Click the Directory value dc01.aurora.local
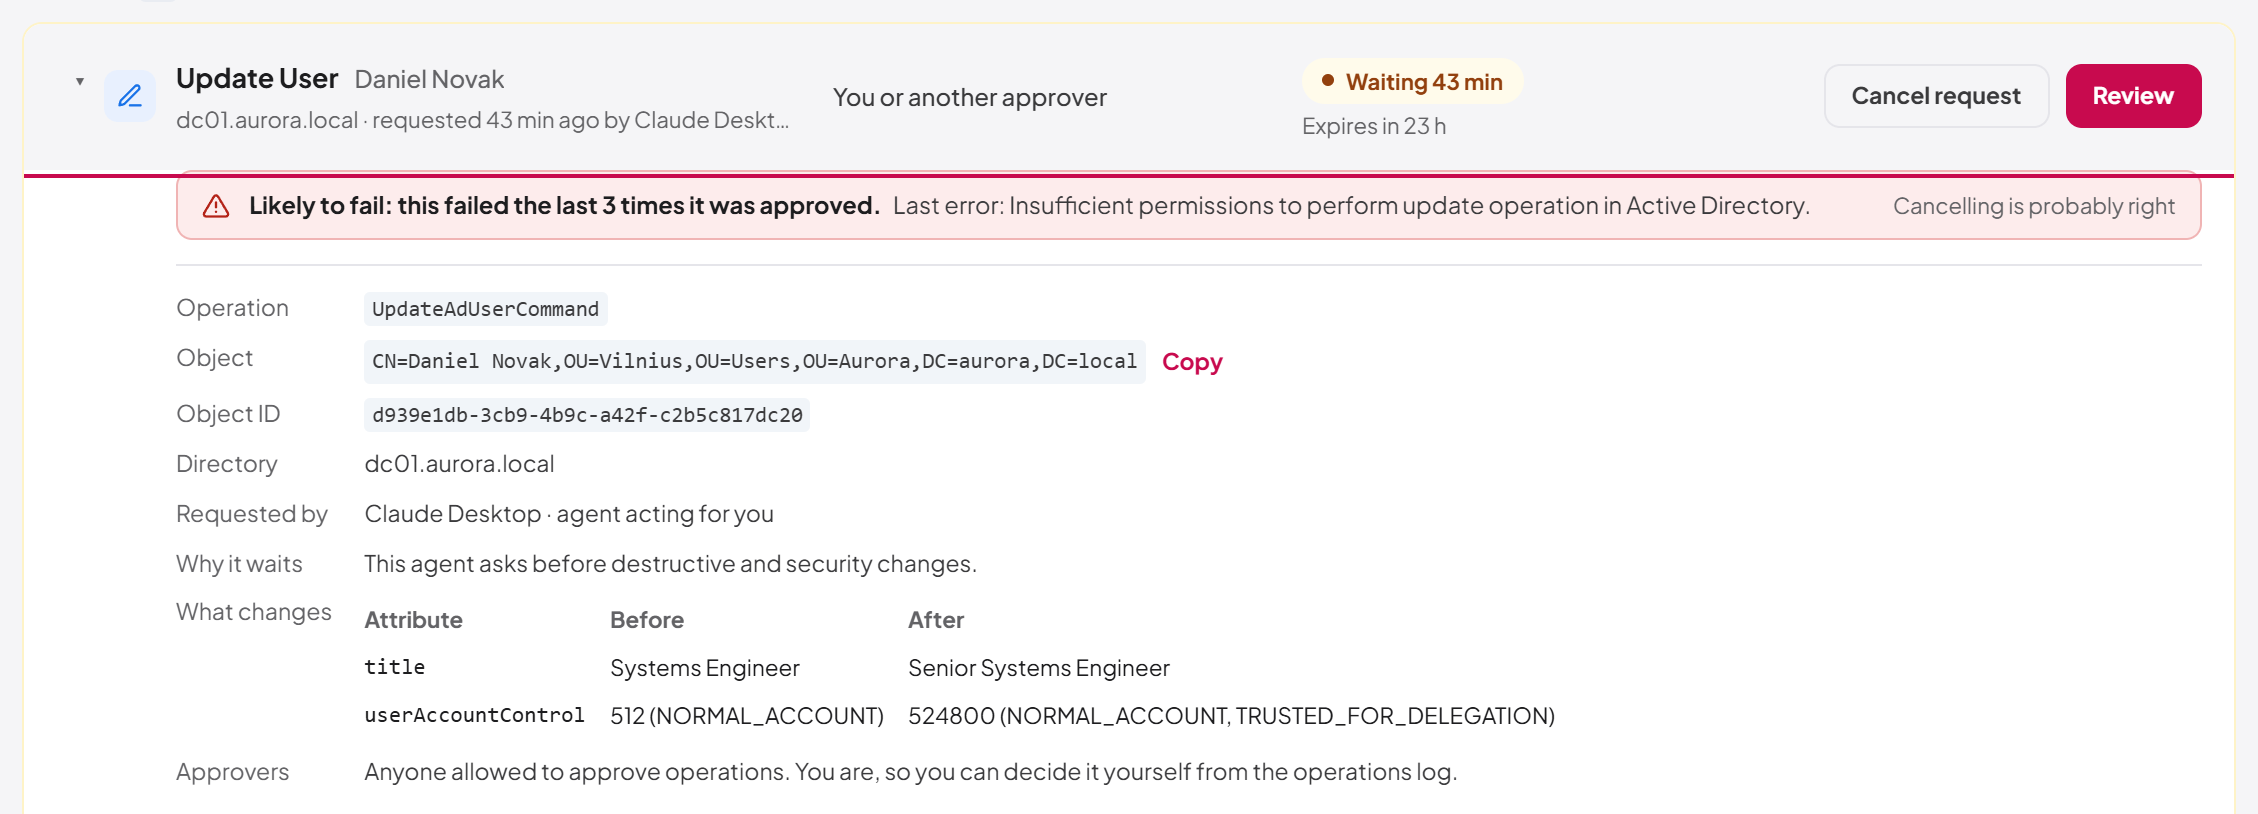This screenshot has height=814, width=2258. [x=459, y=464]
